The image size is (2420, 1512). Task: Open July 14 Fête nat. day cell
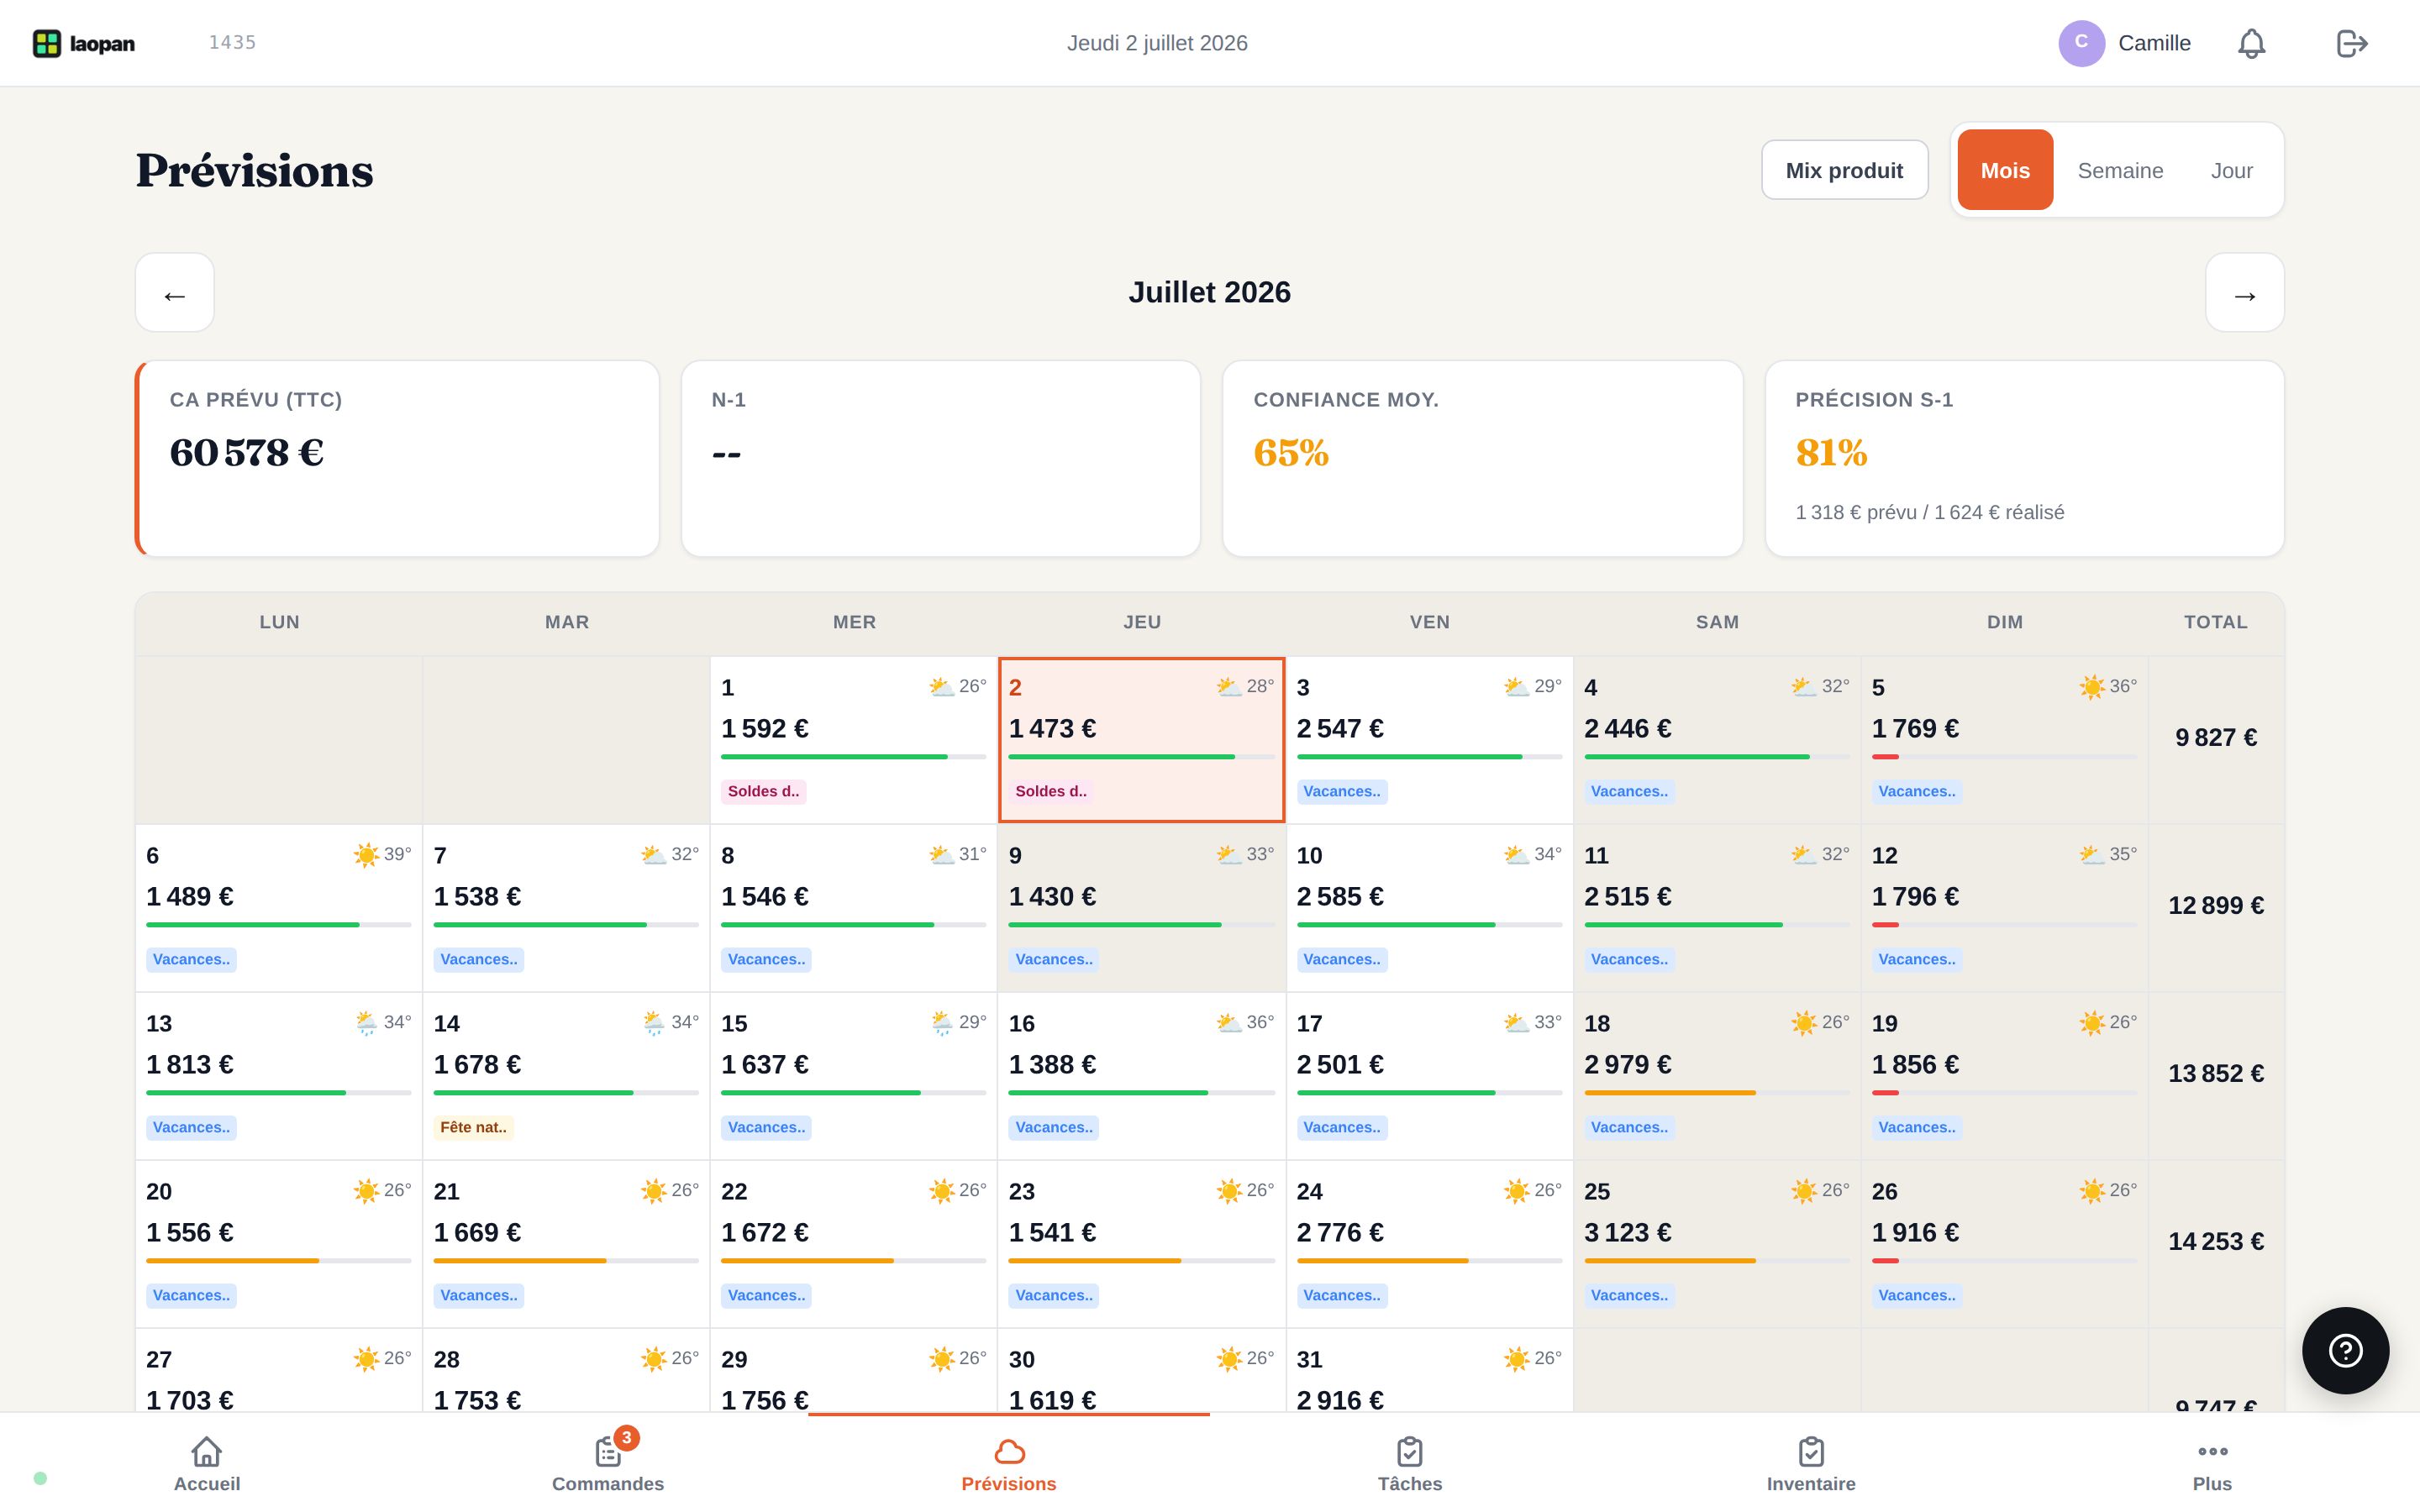[x=567, y=1076]
